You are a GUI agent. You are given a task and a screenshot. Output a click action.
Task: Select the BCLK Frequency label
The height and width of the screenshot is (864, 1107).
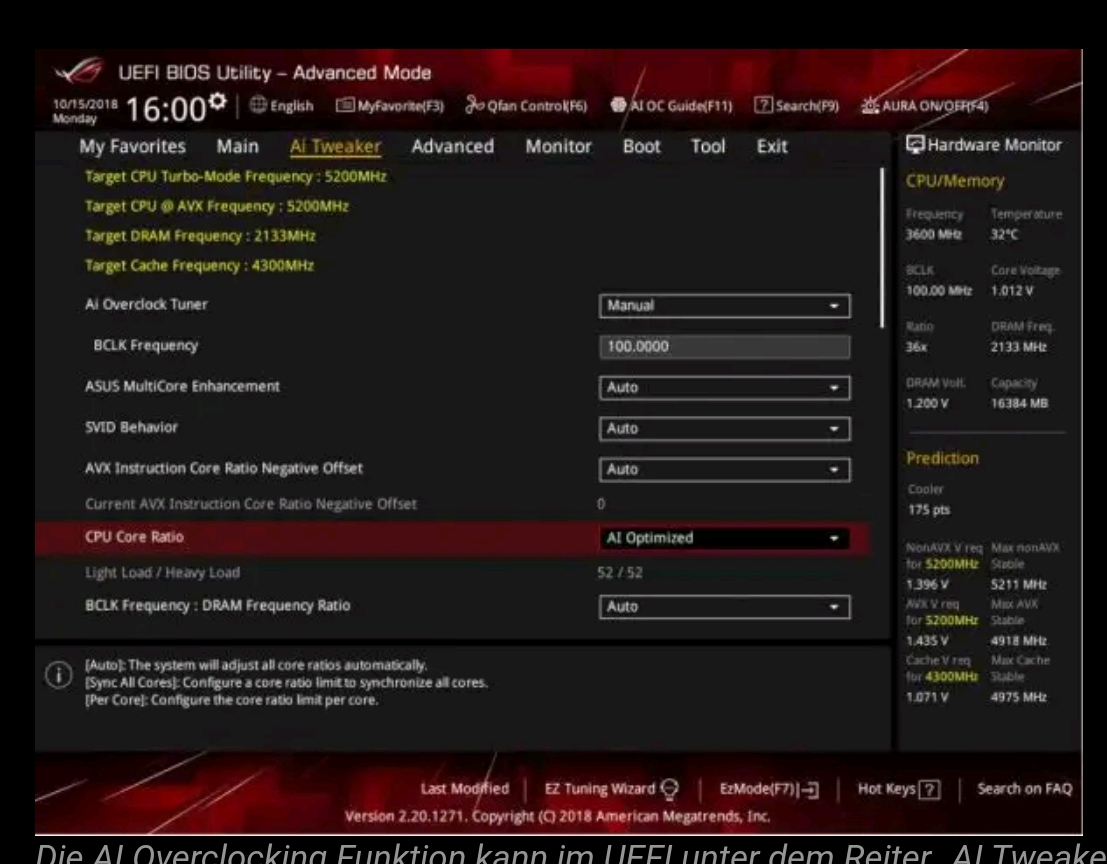click(x=145, y=345)
